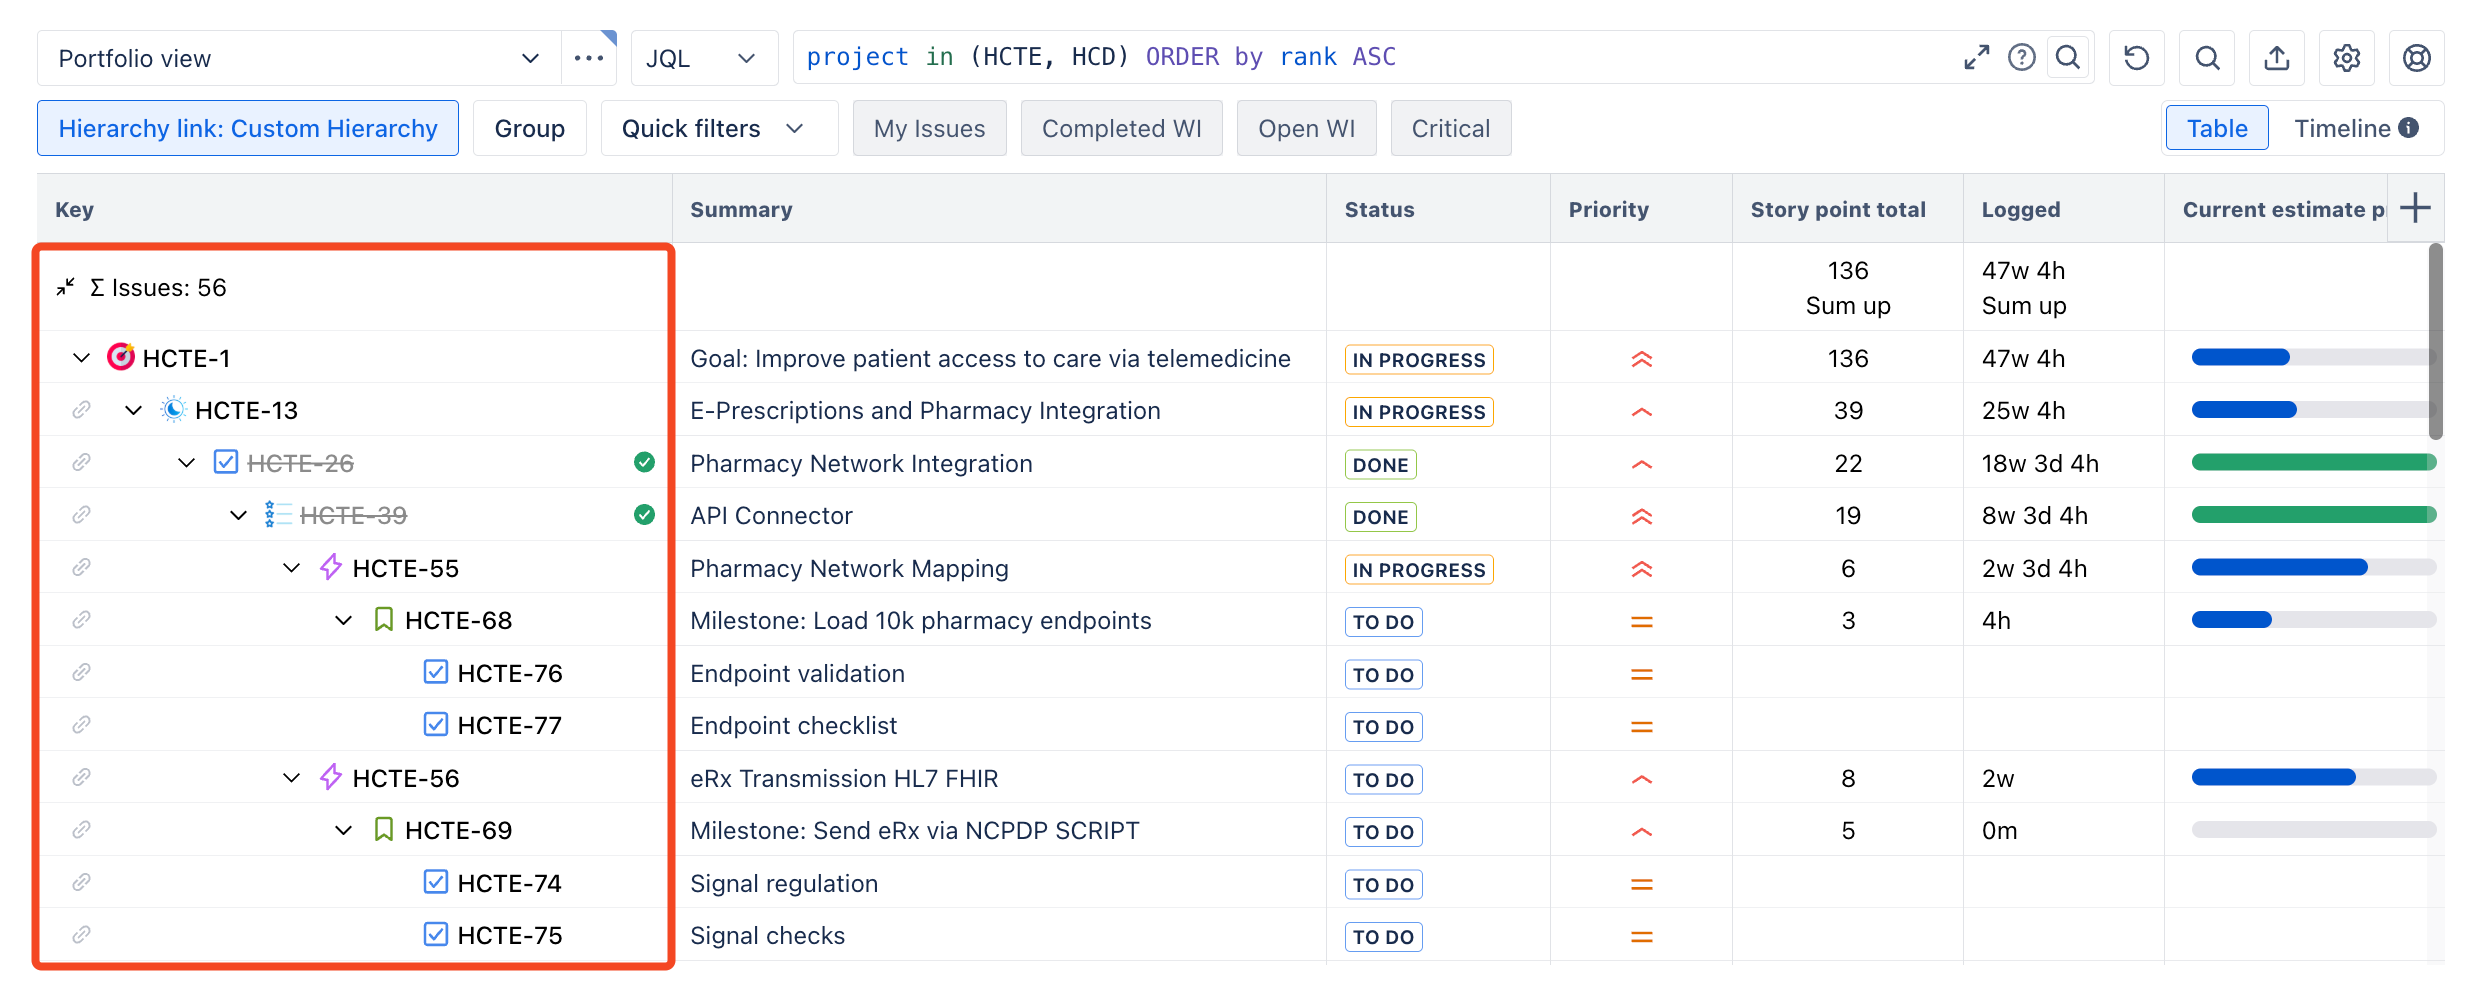The height and width of the screenshot is (987, 2481).
Task: Open the settings gear icon
Action: [2346, 58]
